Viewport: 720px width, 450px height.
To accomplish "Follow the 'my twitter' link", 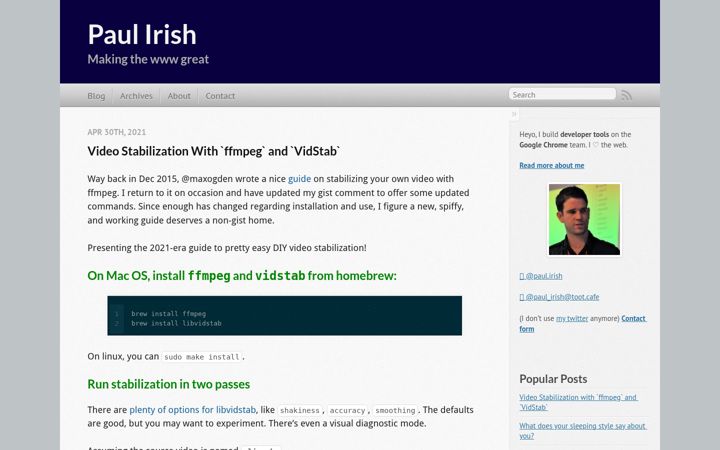I will click(572, 318).
